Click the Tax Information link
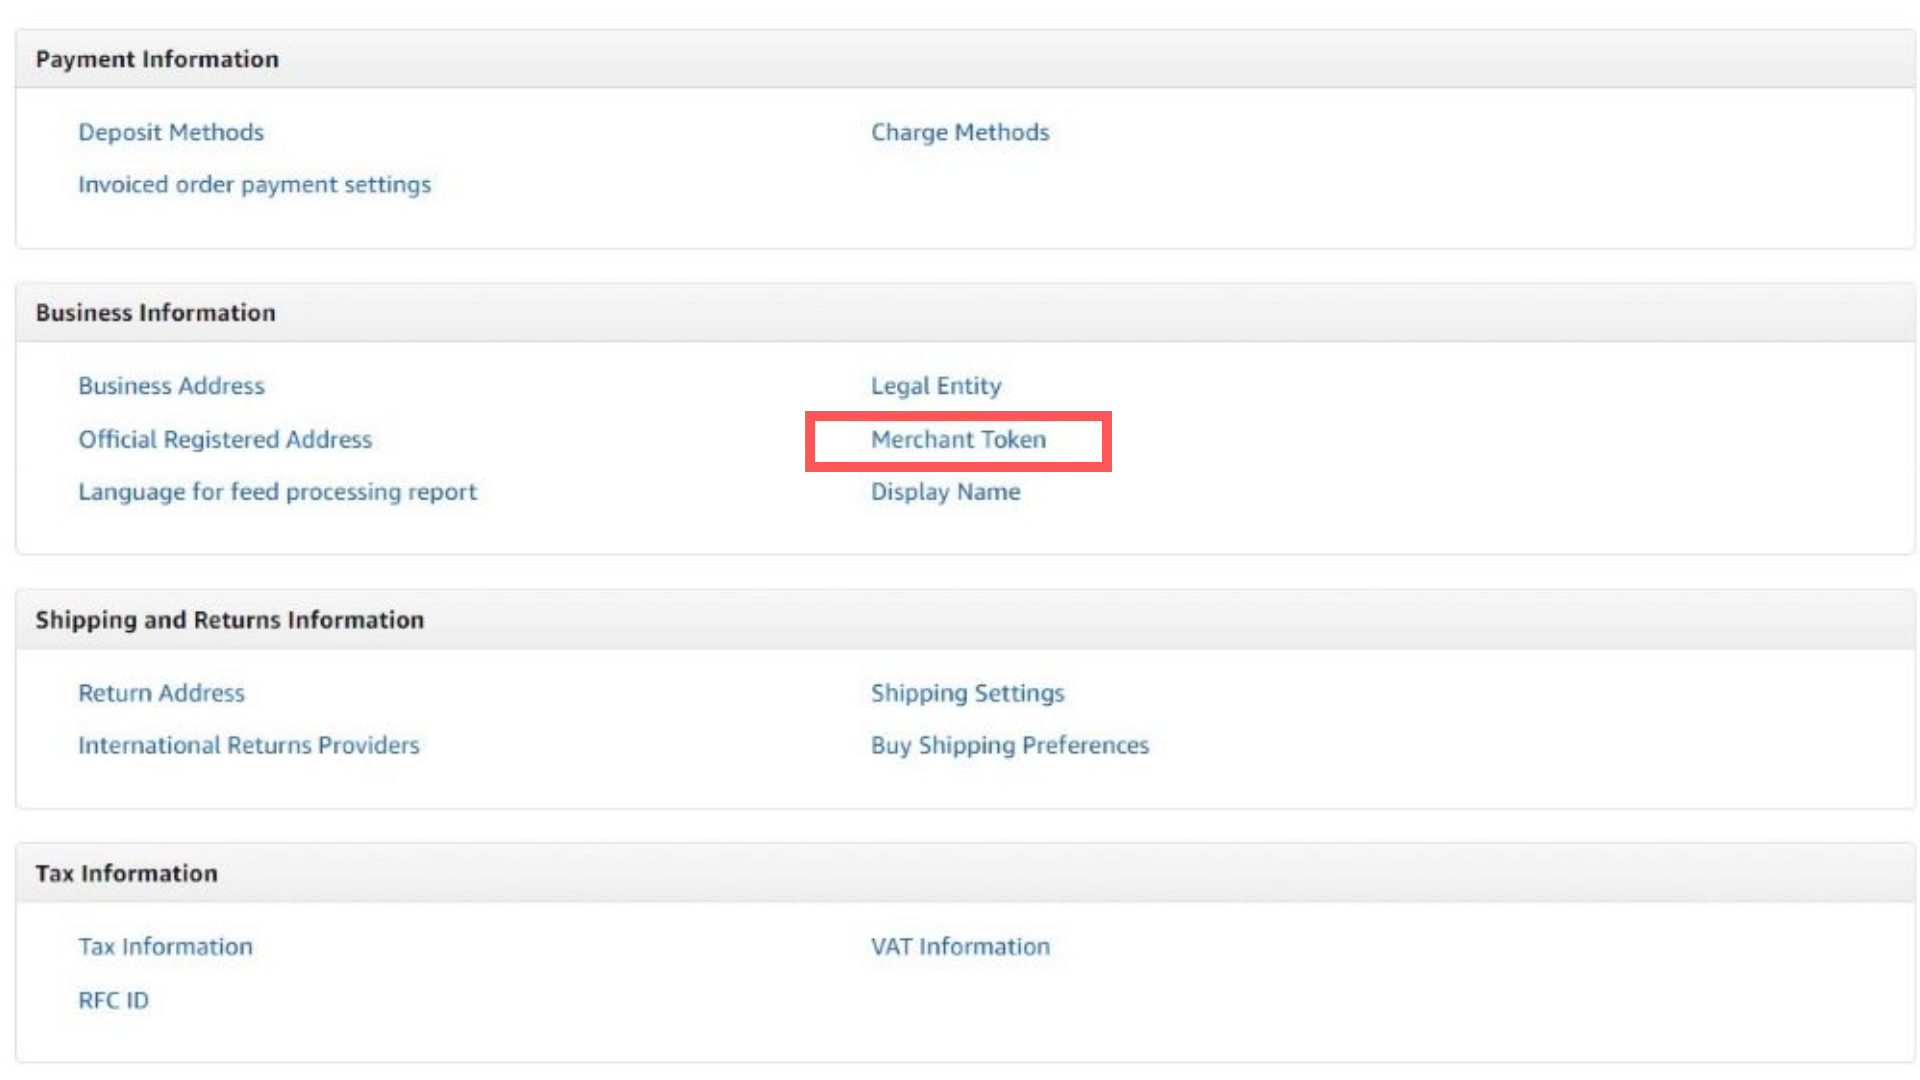1920x1080 pixels. [x=165, y=947]
